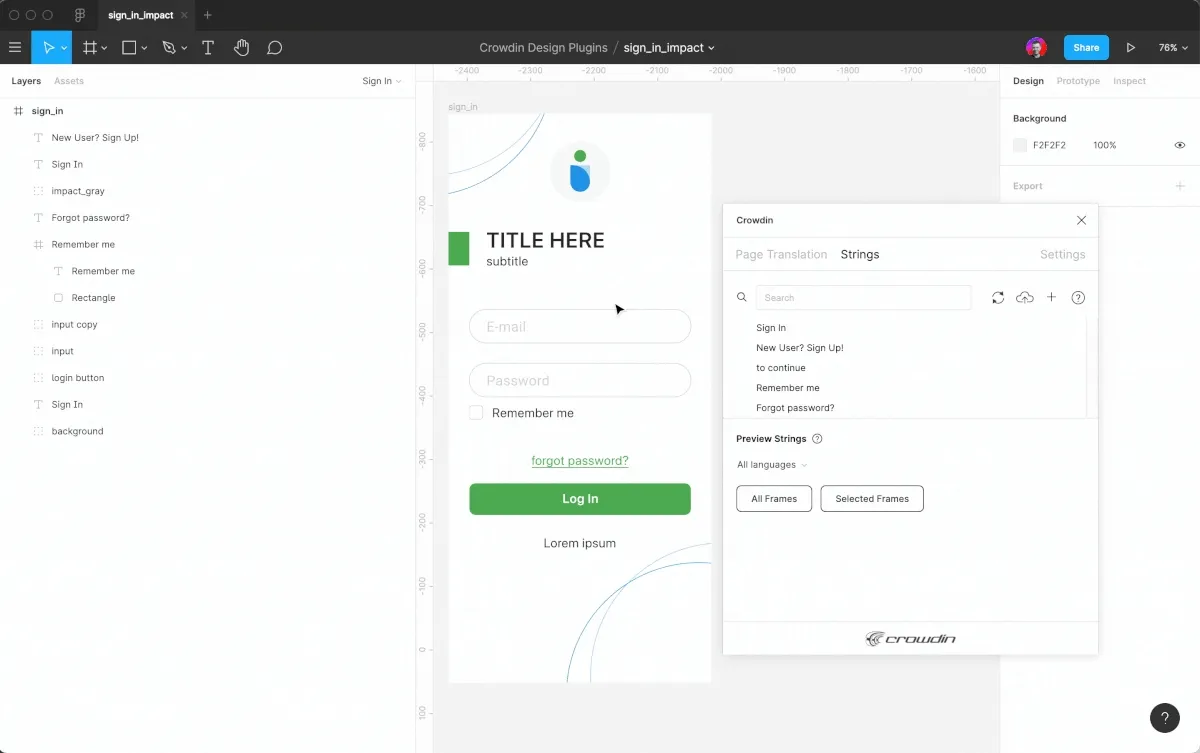Screen dimensions: 1200x753
Task: Open the Crowdin plugin help icon
Action: pyautogui.click(x=1077, y=297)
